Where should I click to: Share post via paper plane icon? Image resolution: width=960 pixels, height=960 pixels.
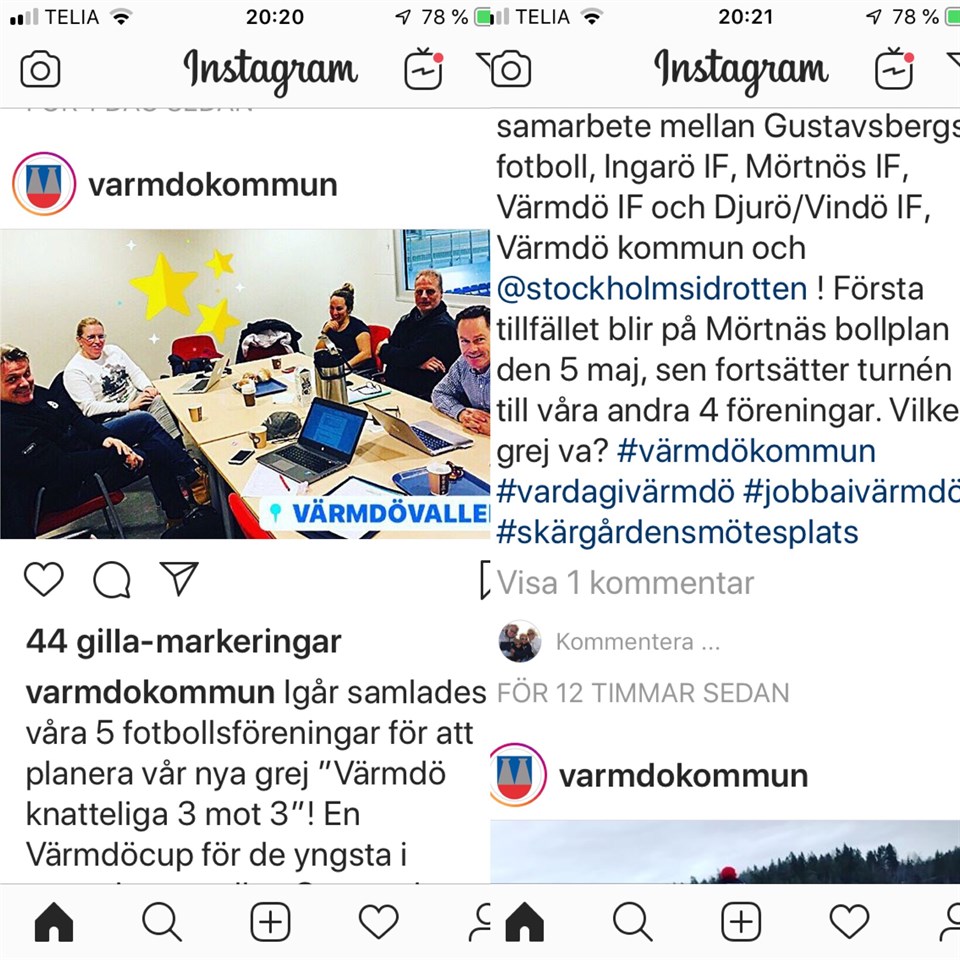click(x=179, y=578)
